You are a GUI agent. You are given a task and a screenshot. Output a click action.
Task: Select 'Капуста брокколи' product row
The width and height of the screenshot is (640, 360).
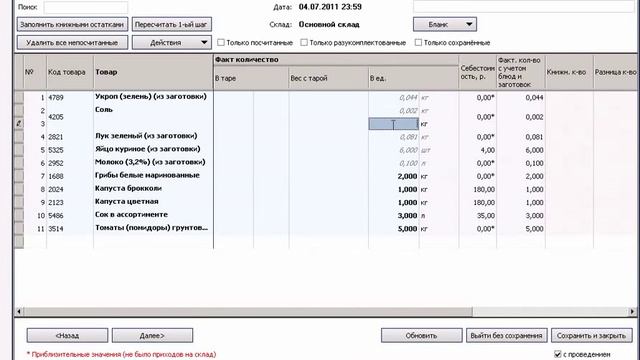(128, 188)
